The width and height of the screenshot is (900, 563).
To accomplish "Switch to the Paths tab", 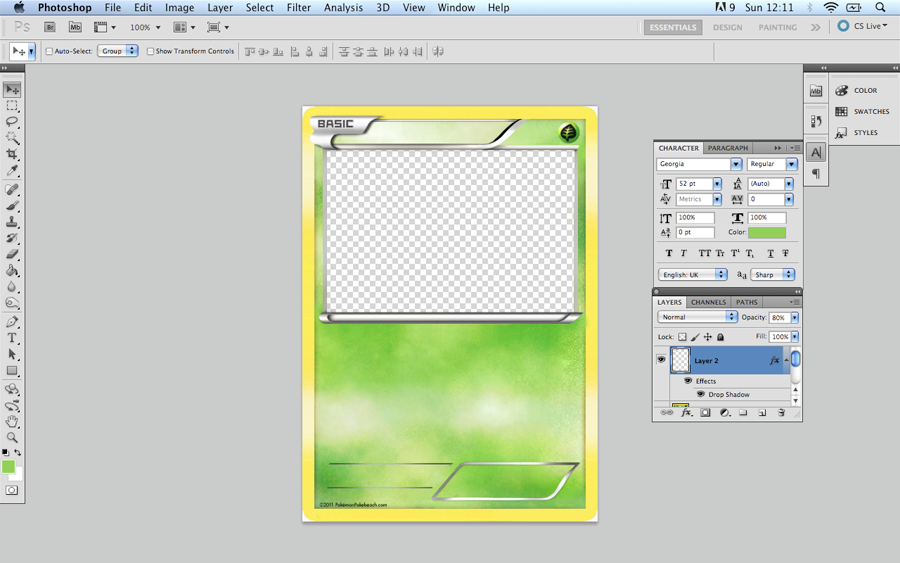I will click(746, 302).
